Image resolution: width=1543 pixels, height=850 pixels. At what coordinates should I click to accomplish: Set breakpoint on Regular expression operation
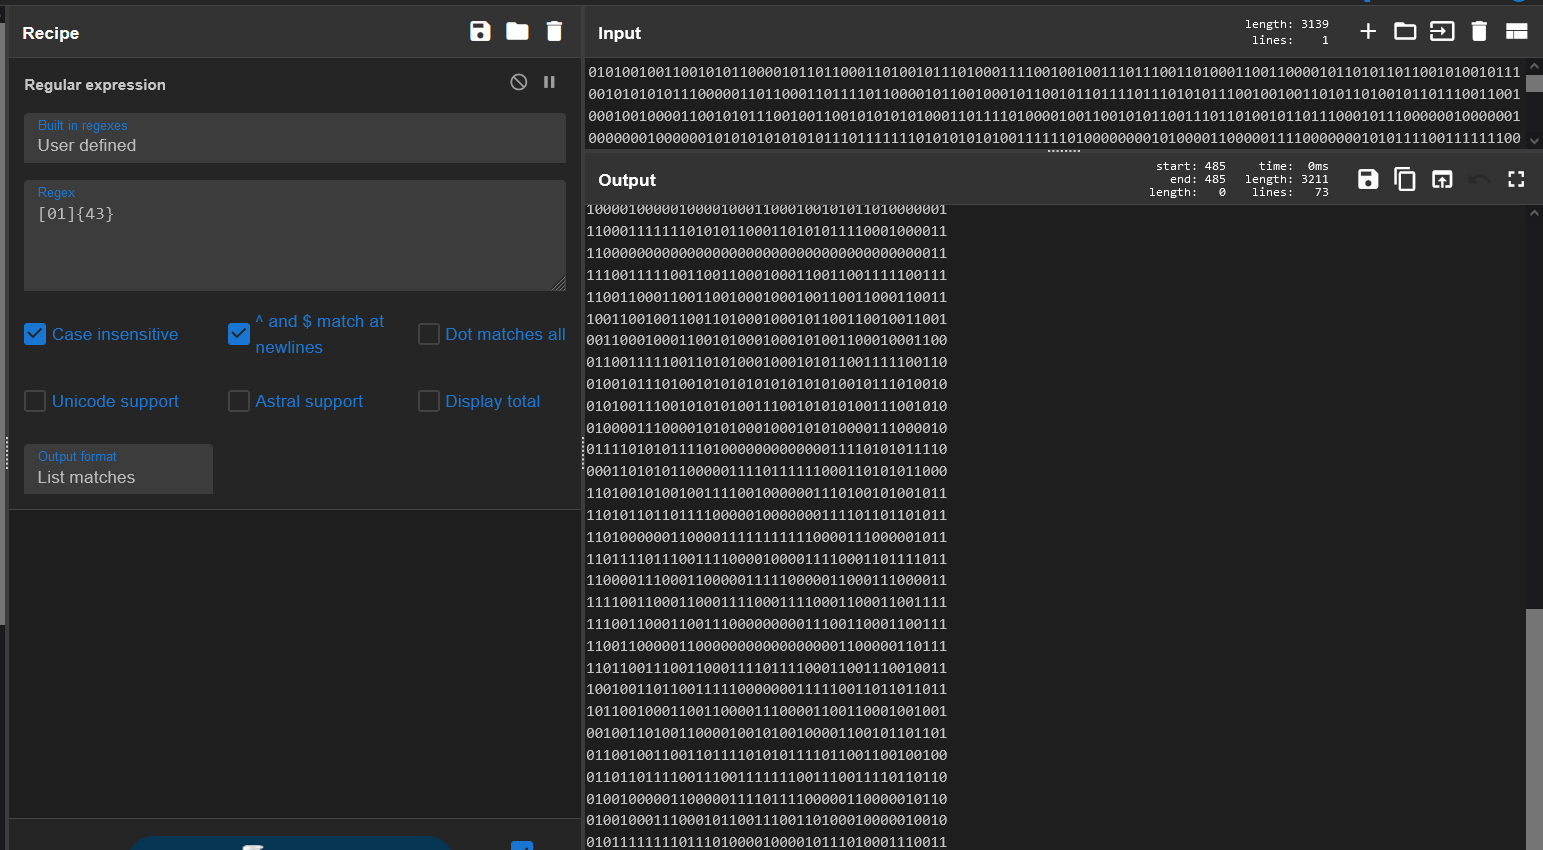549,82
